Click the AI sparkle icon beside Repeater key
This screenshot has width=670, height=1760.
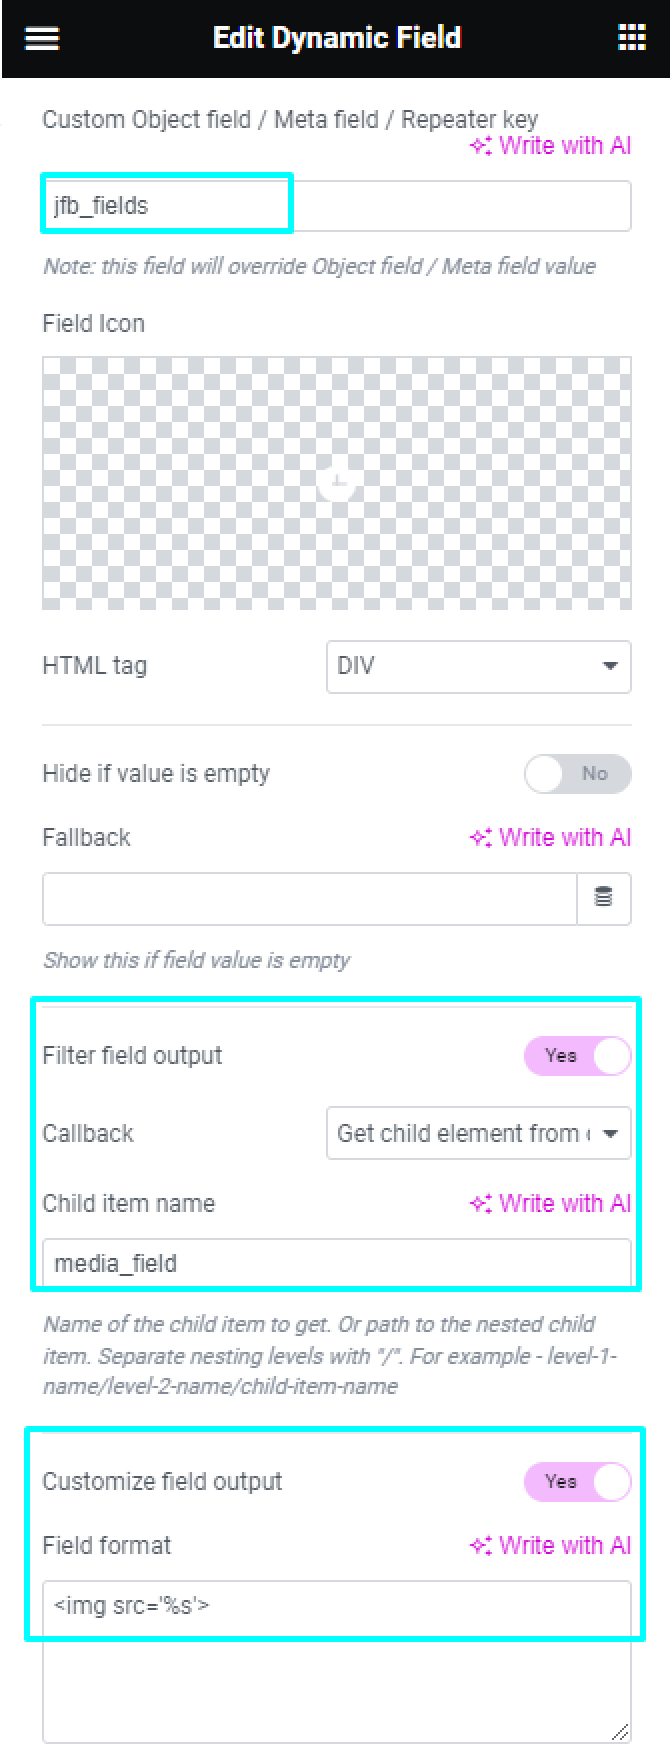[481, 145]
